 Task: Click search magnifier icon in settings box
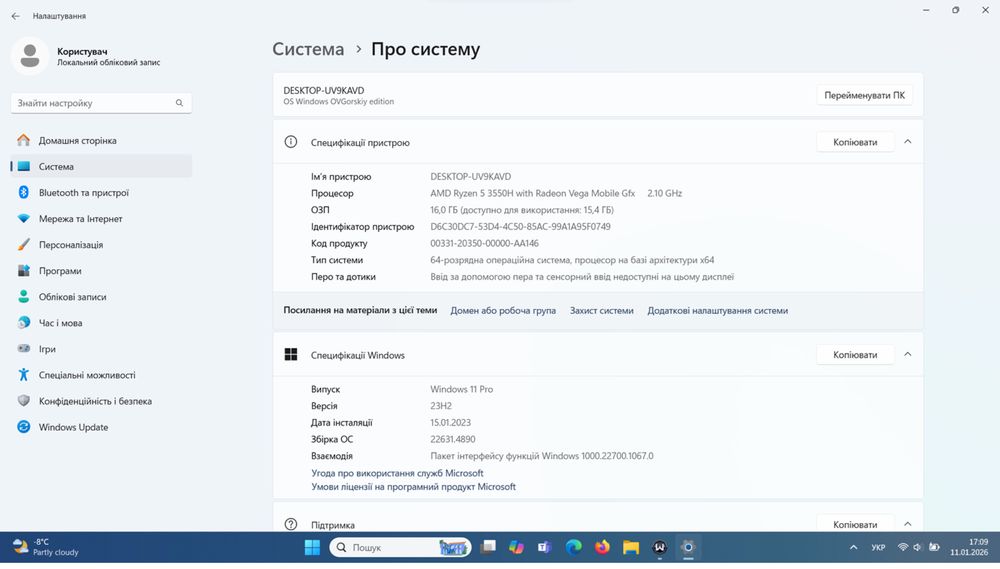[x=179, y=103]
